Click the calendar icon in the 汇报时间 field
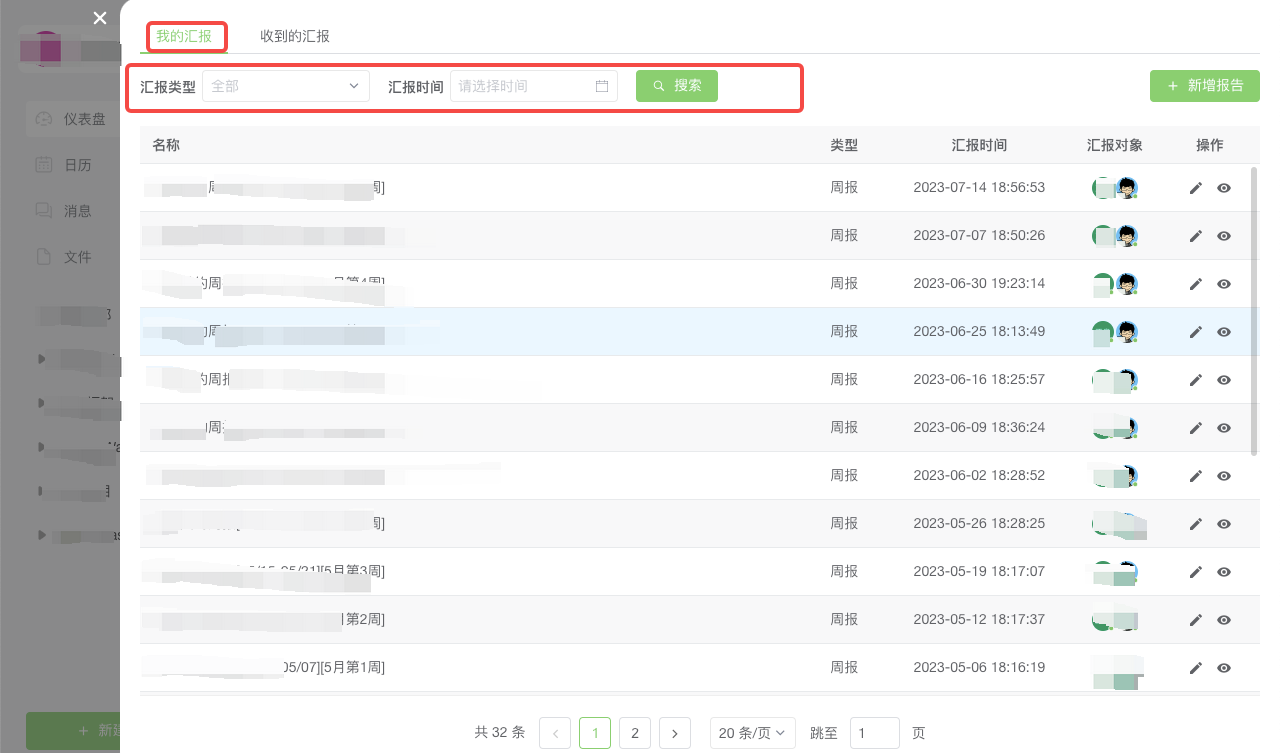 (602, 86)
